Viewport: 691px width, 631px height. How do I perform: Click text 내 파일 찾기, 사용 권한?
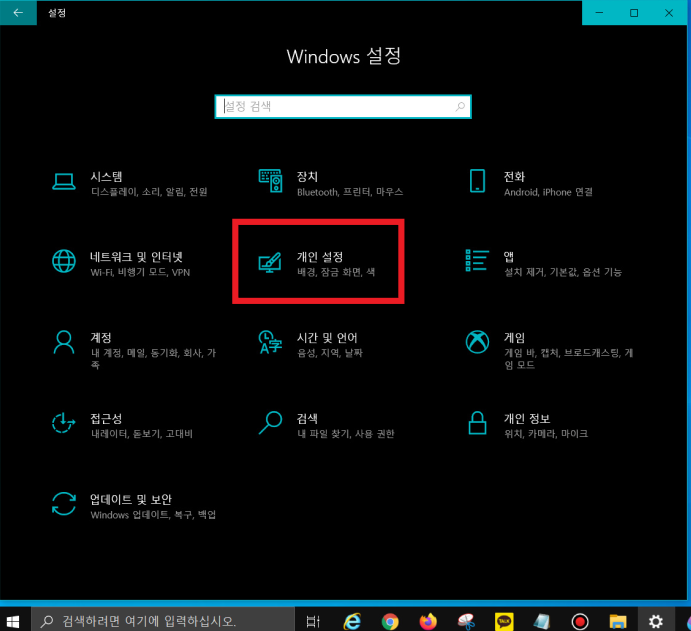point(346,434)
